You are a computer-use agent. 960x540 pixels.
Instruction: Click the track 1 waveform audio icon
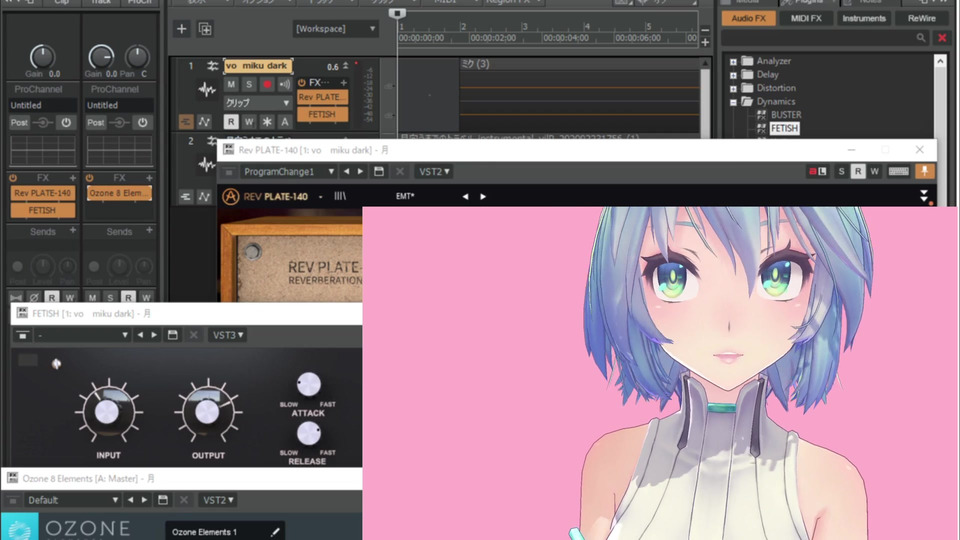[206, 90]
